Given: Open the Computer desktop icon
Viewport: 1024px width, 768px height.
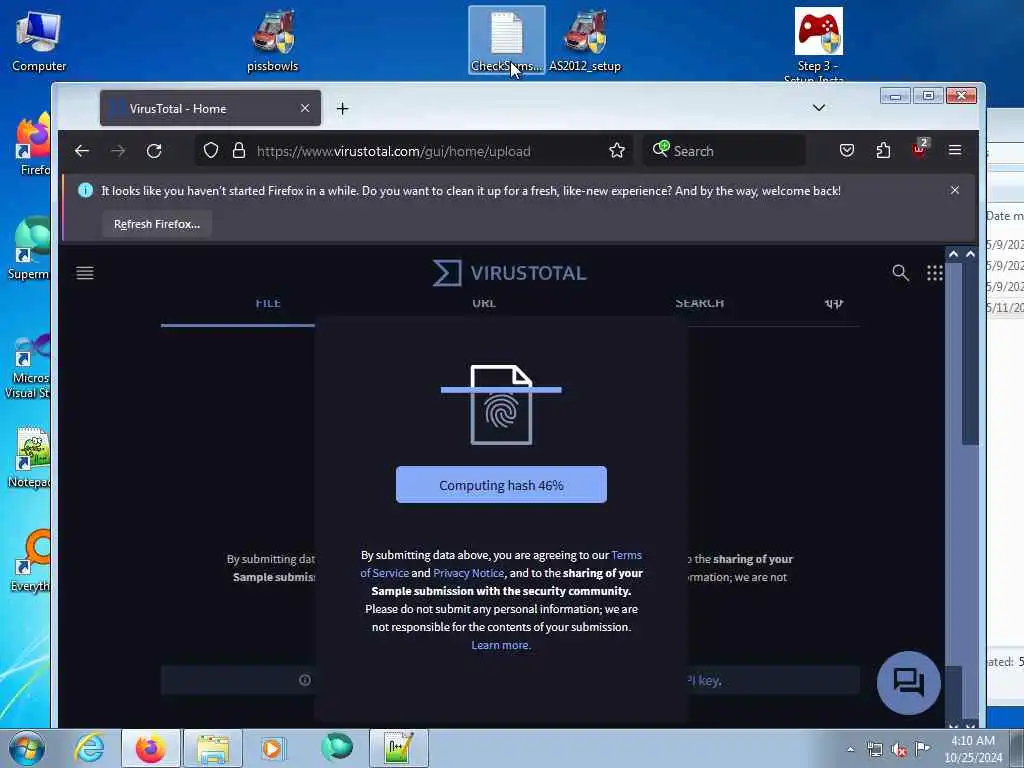Looking at the screenshot, I should (39, 40).
